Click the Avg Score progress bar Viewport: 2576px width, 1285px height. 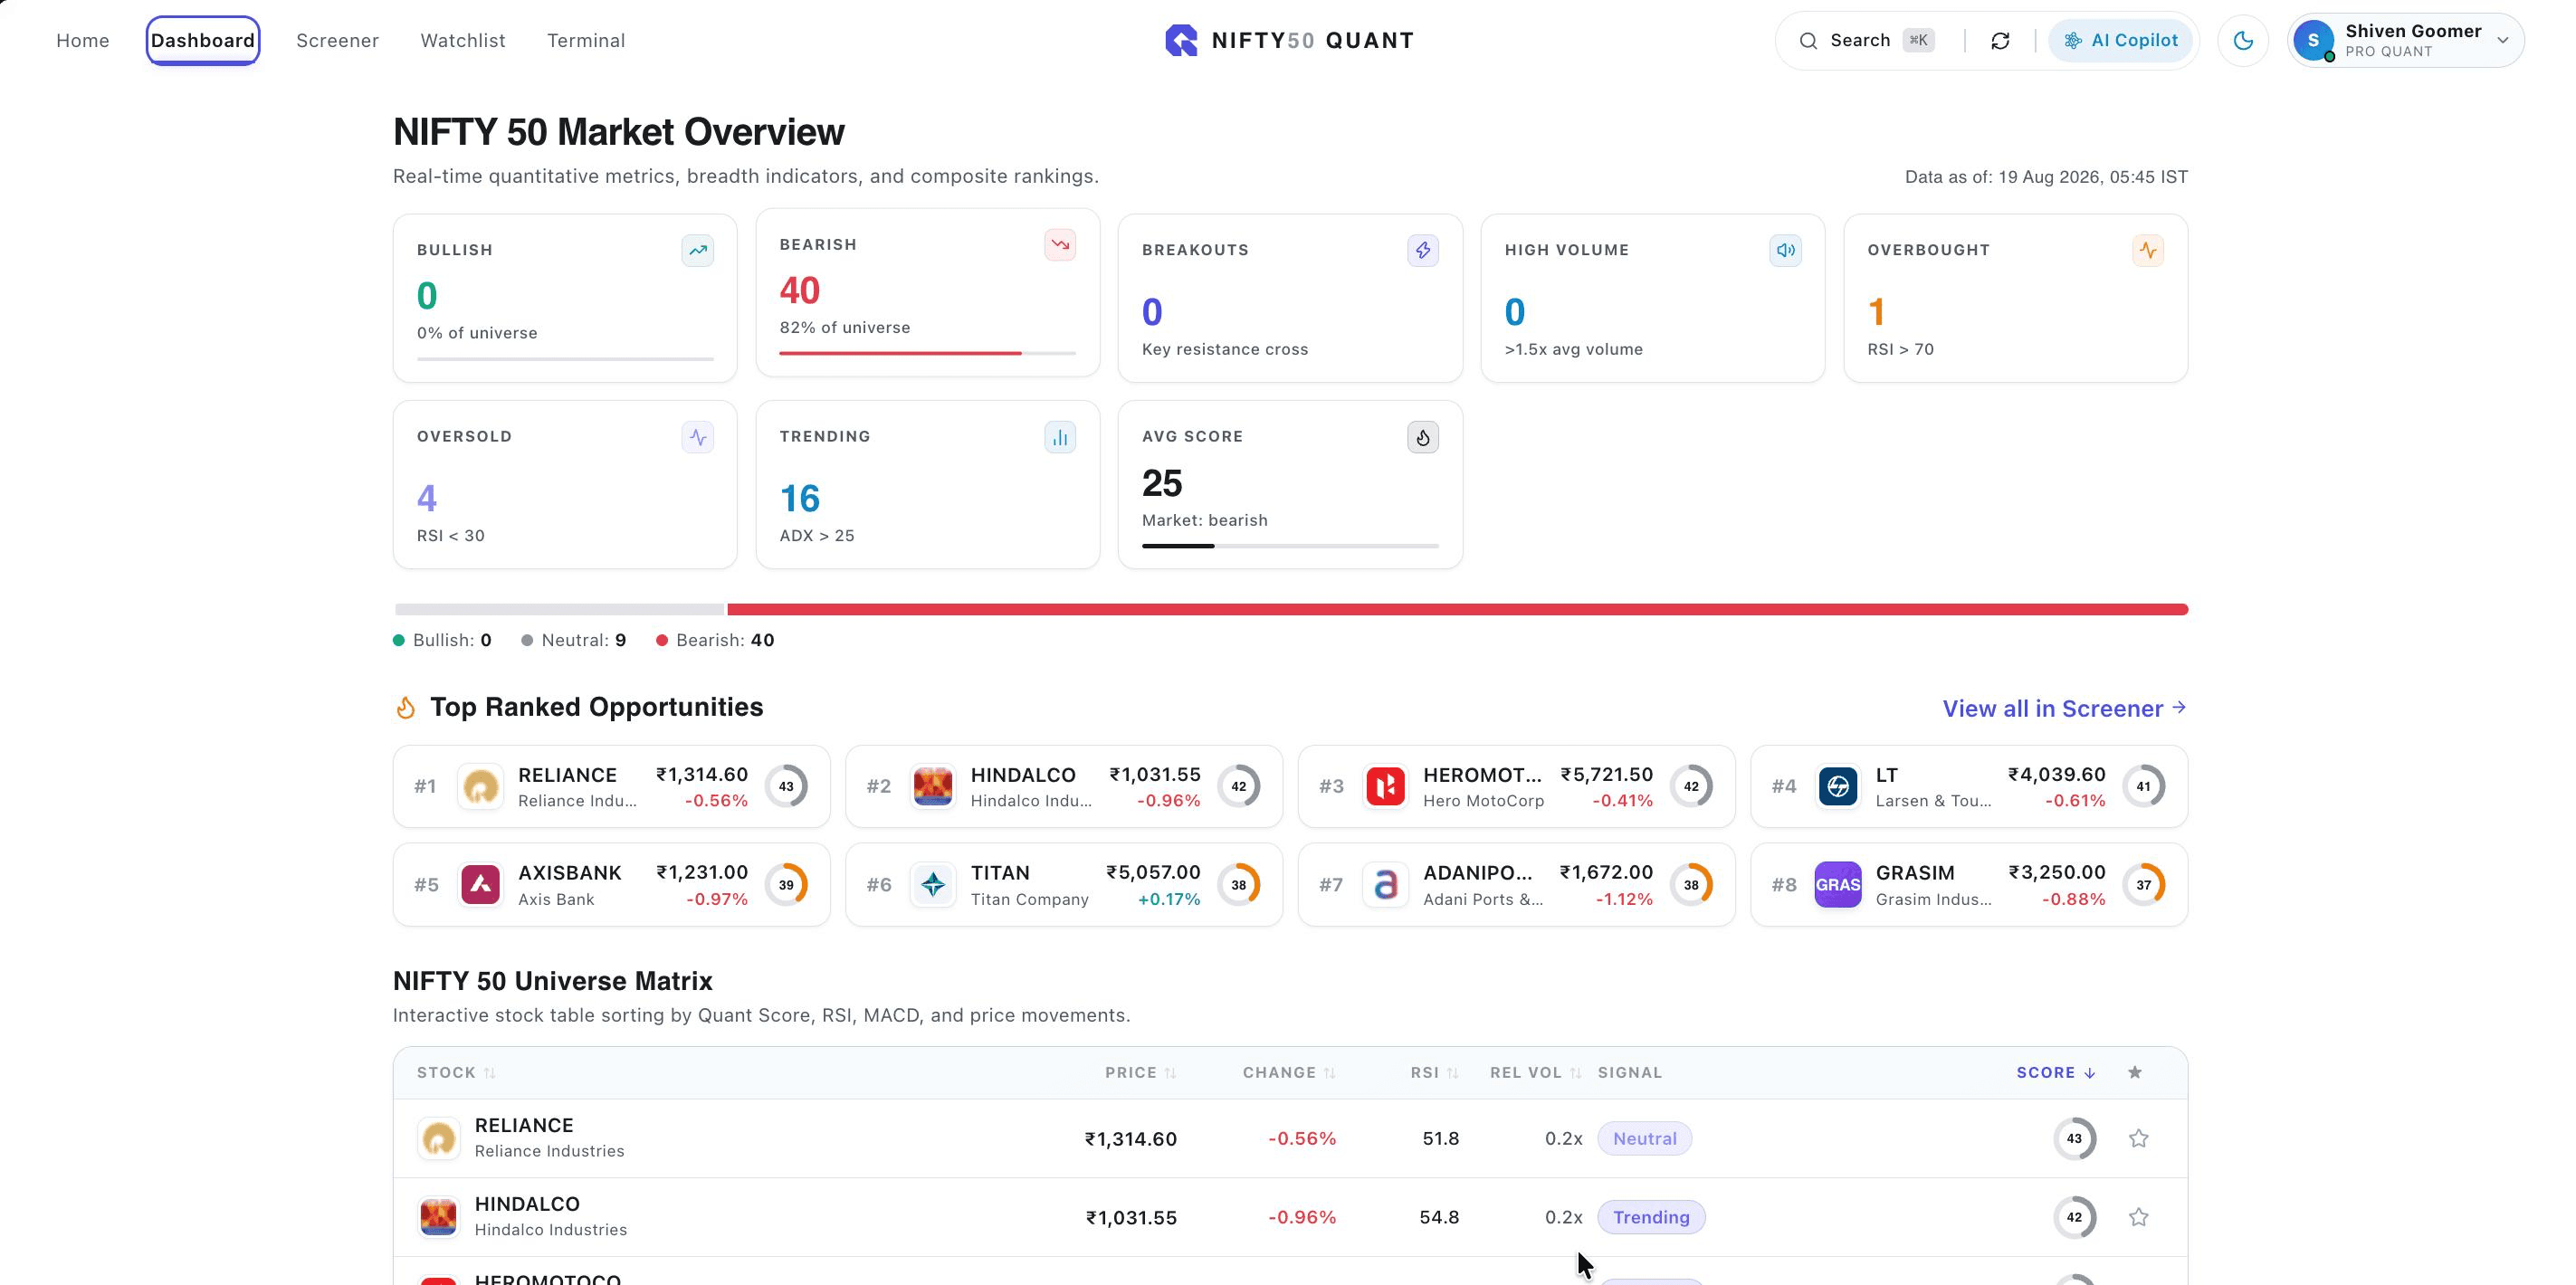(x=1290, y=546)
